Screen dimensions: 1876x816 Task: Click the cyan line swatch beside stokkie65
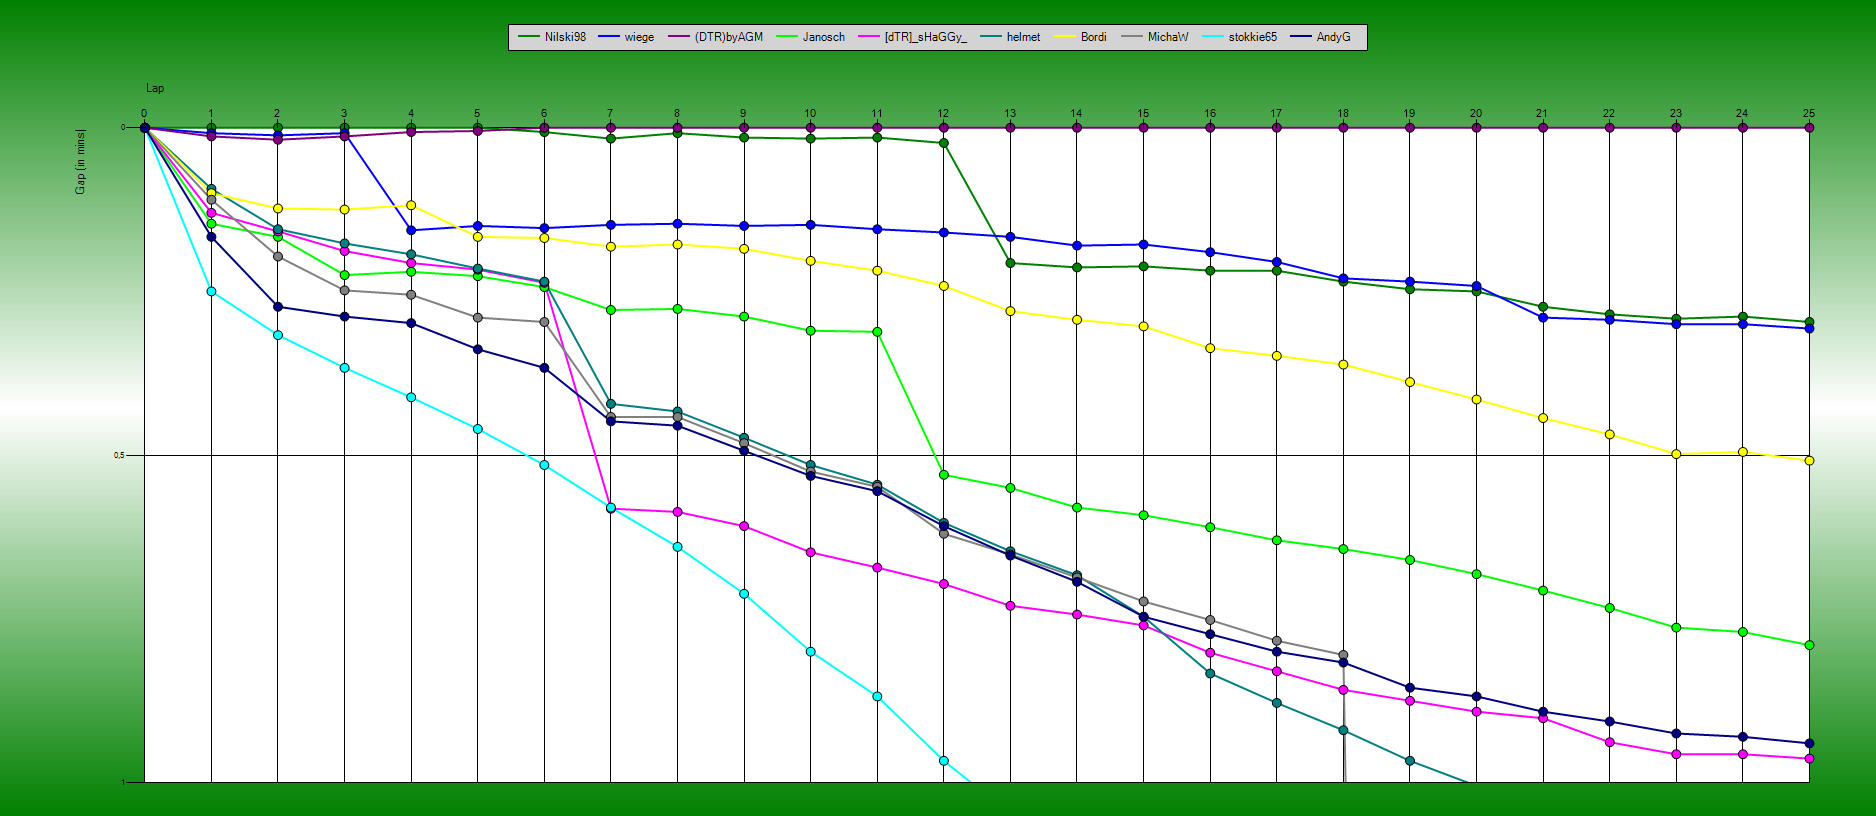coord(1213,37)
